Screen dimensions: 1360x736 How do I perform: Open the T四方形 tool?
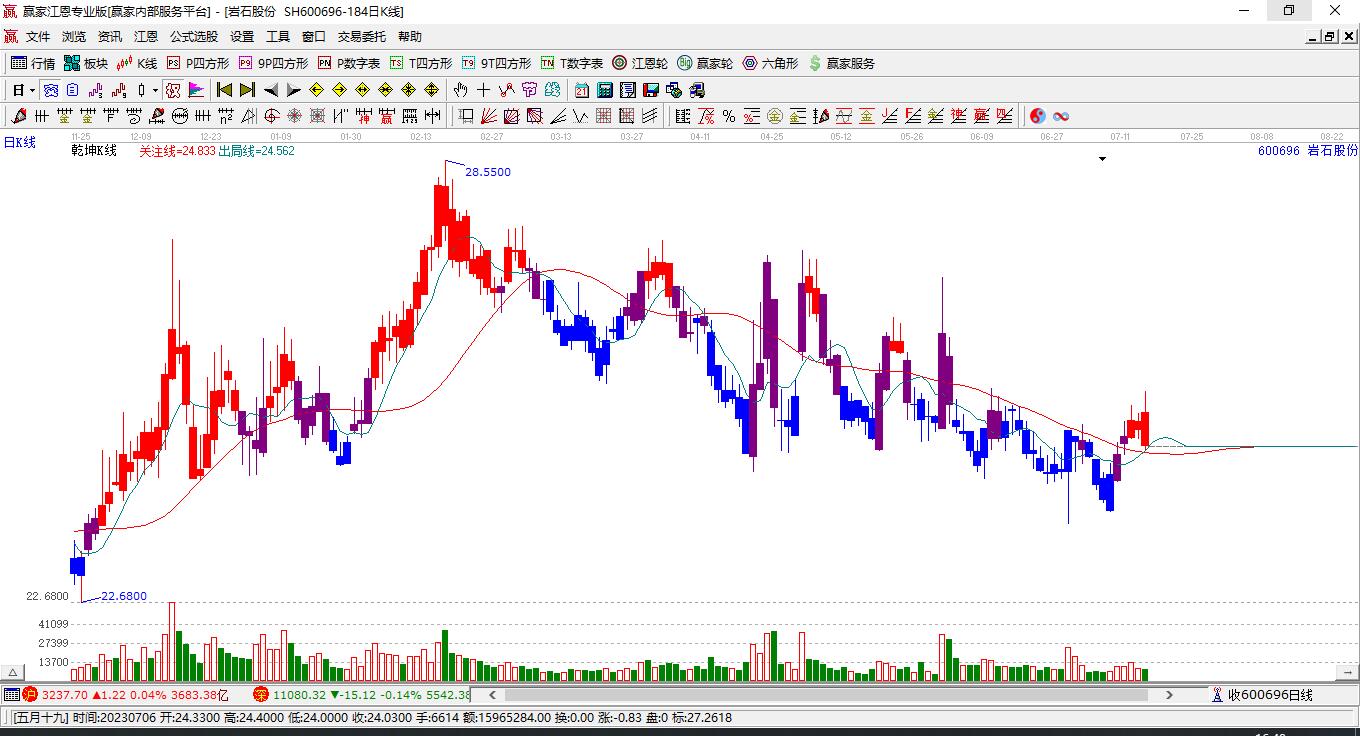(x=421, y=63)
